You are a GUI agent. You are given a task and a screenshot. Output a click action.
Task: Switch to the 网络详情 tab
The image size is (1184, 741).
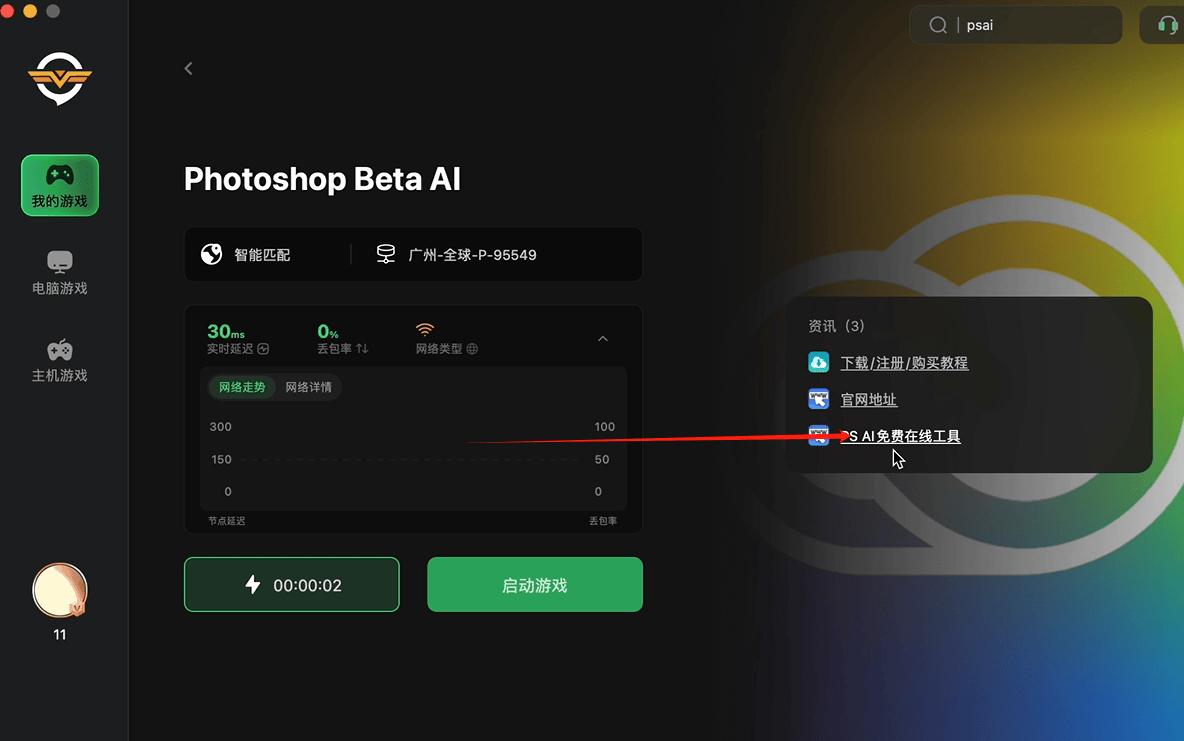click(x=310, y=385)
